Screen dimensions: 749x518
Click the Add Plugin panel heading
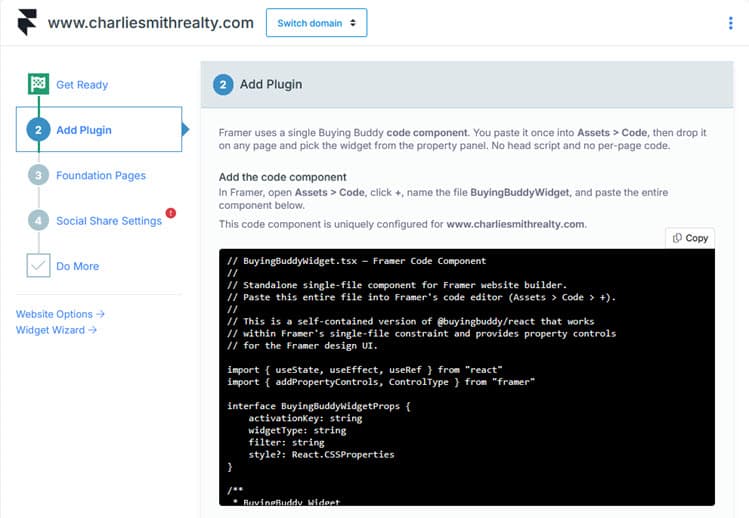271,84
